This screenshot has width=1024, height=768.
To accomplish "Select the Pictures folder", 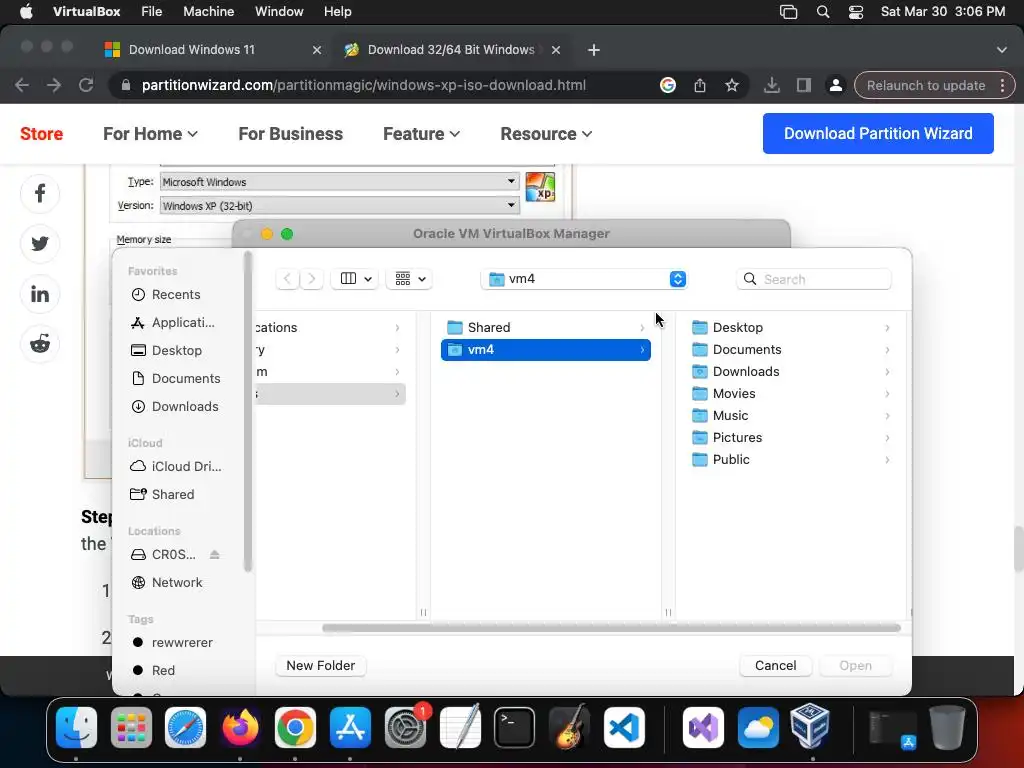I will coord(792,438).
